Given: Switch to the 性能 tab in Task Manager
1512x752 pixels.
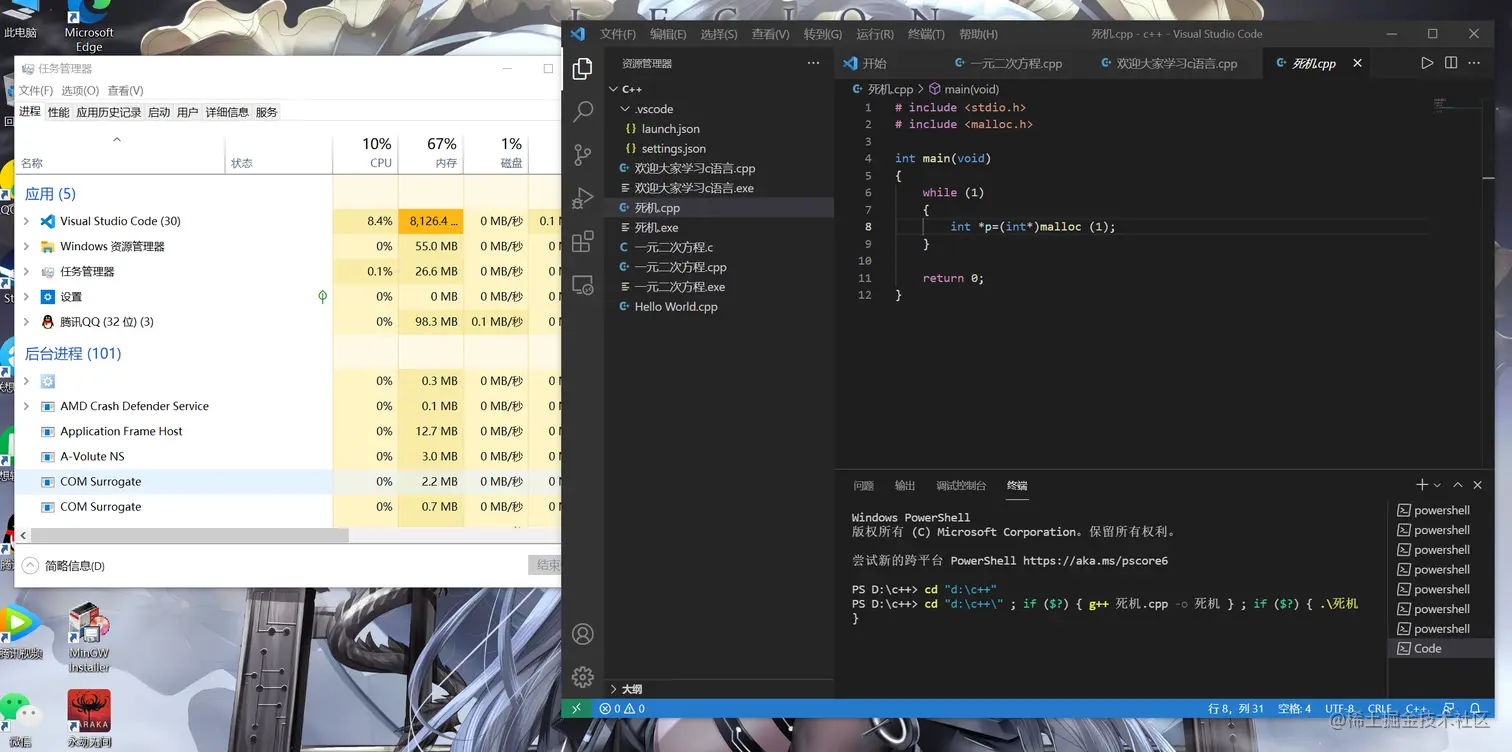Looking at the screenshot, I should coord(59,112).
